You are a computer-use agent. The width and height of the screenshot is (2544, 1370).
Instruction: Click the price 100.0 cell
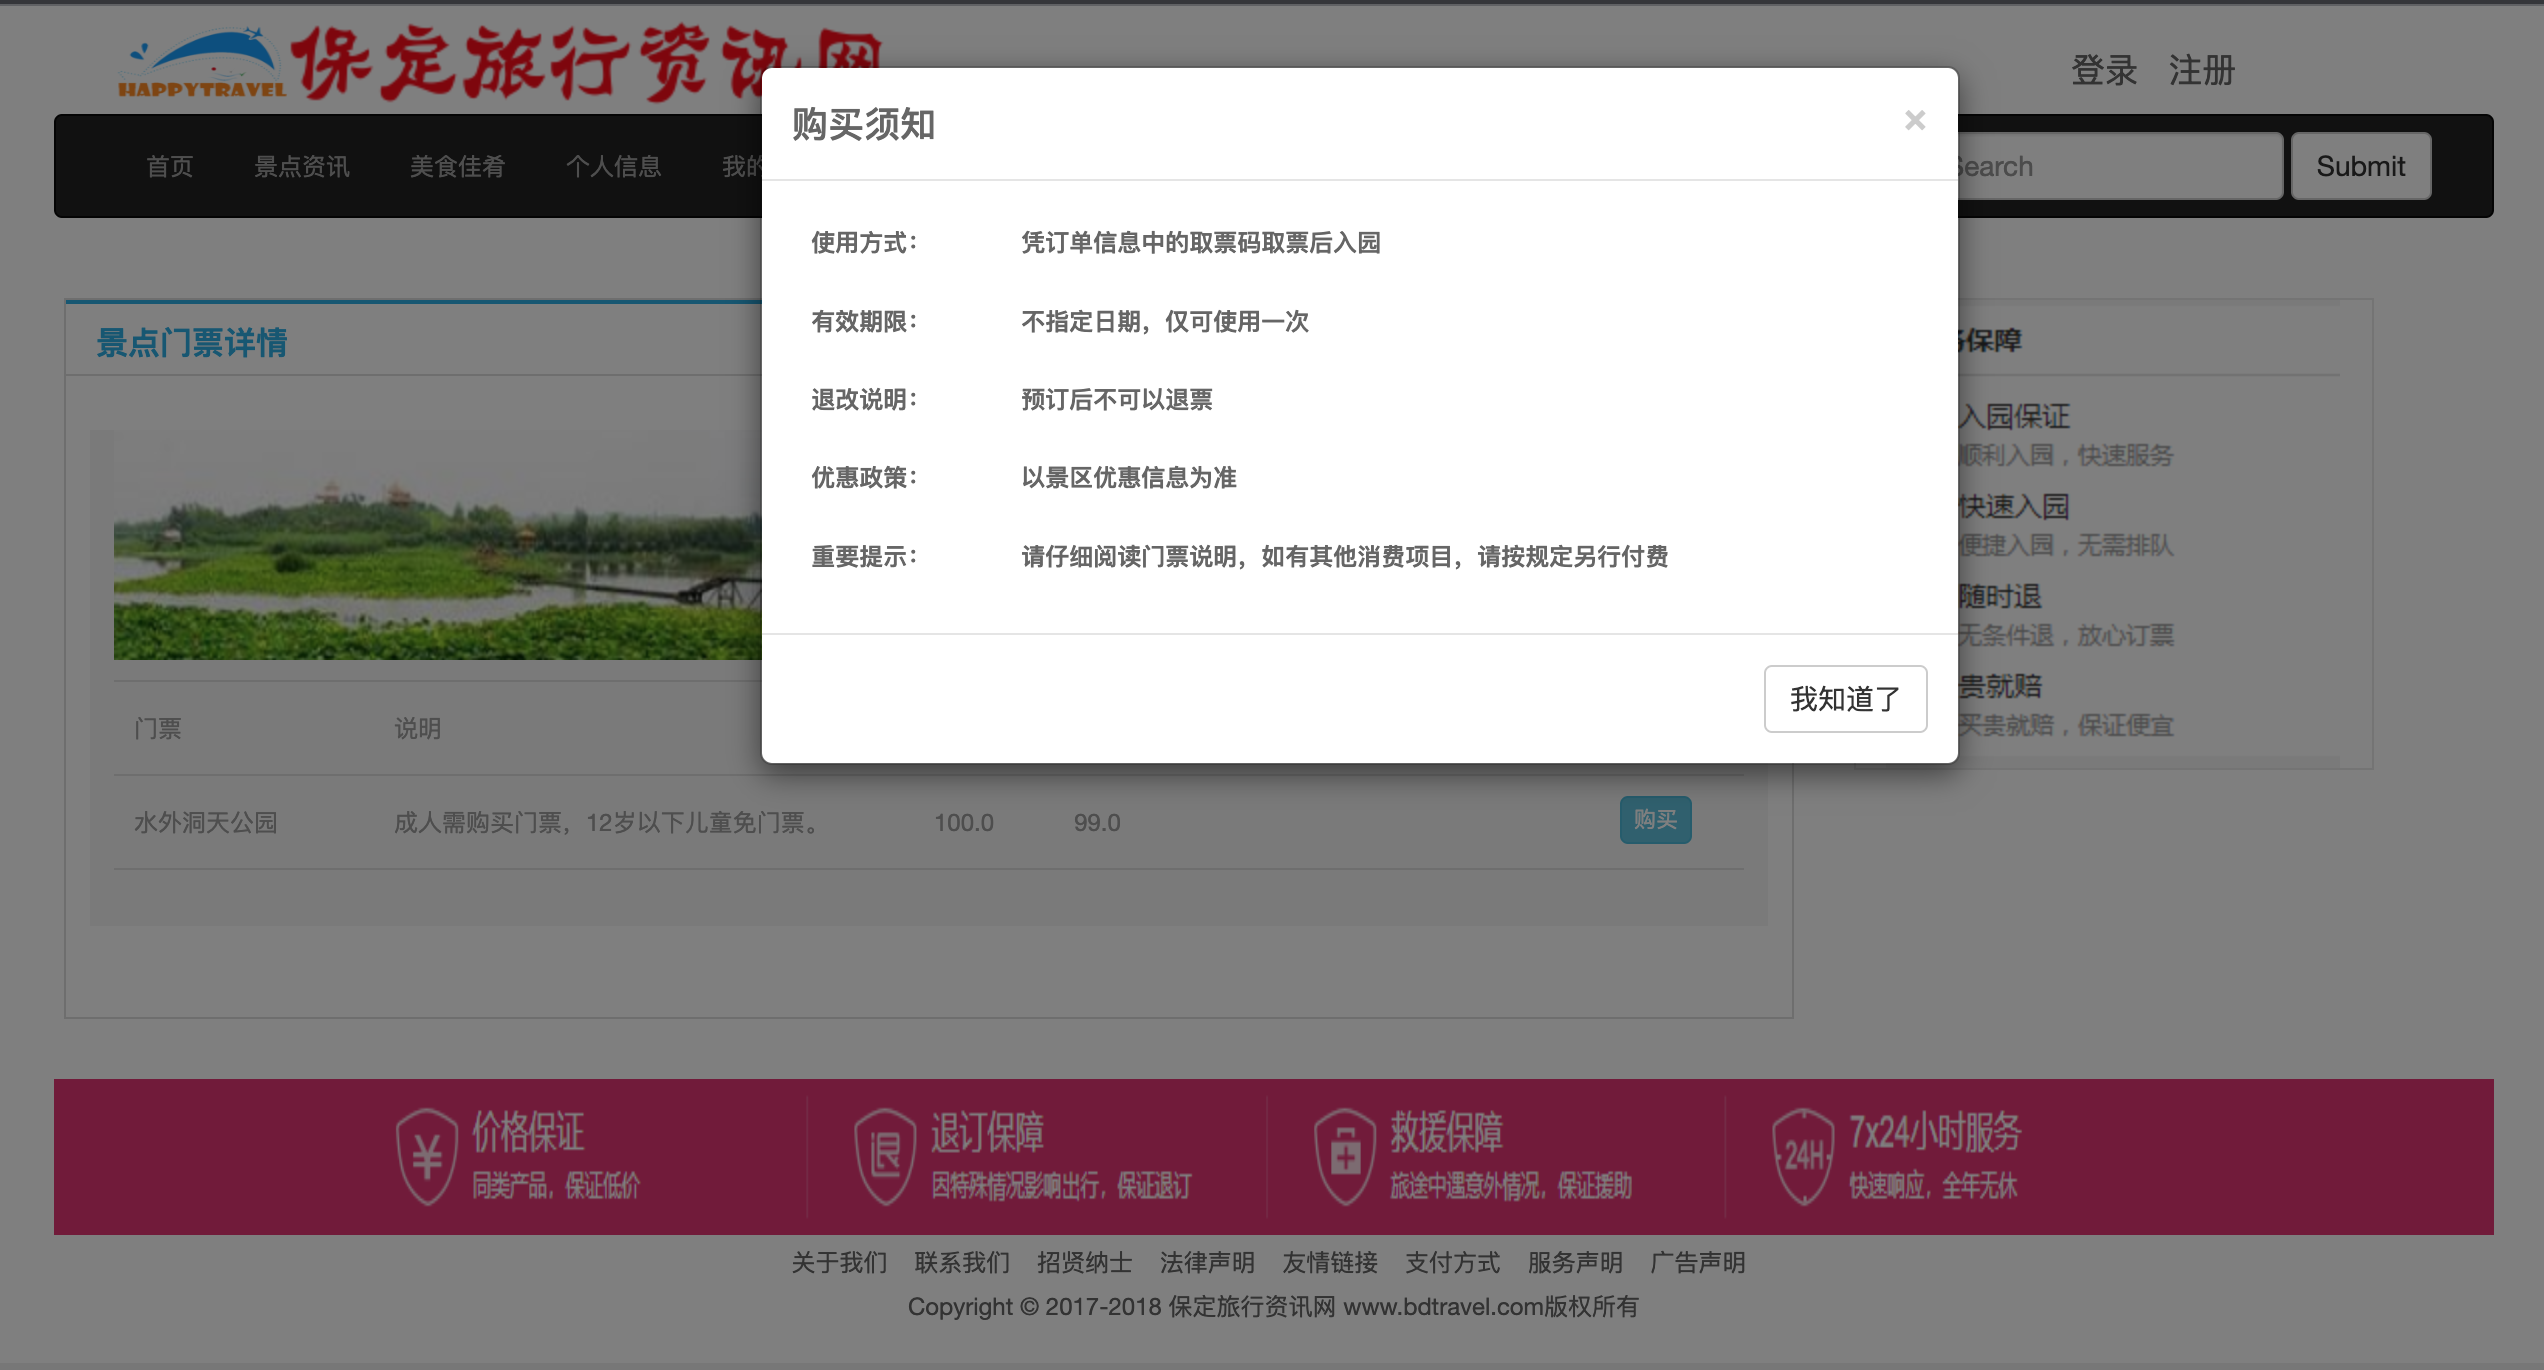pyautogui.click(x=964, y=823)
